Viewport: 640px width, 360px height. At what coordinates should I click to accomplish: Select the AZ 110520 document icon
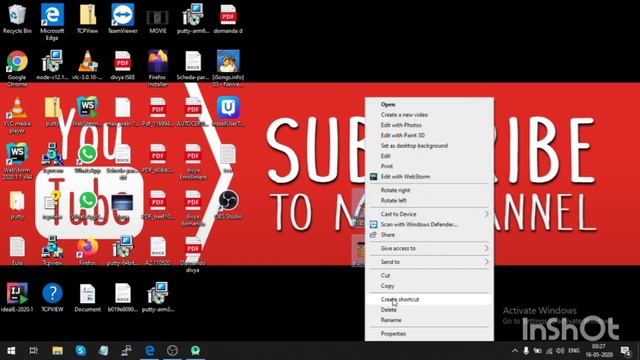point(158,251)
